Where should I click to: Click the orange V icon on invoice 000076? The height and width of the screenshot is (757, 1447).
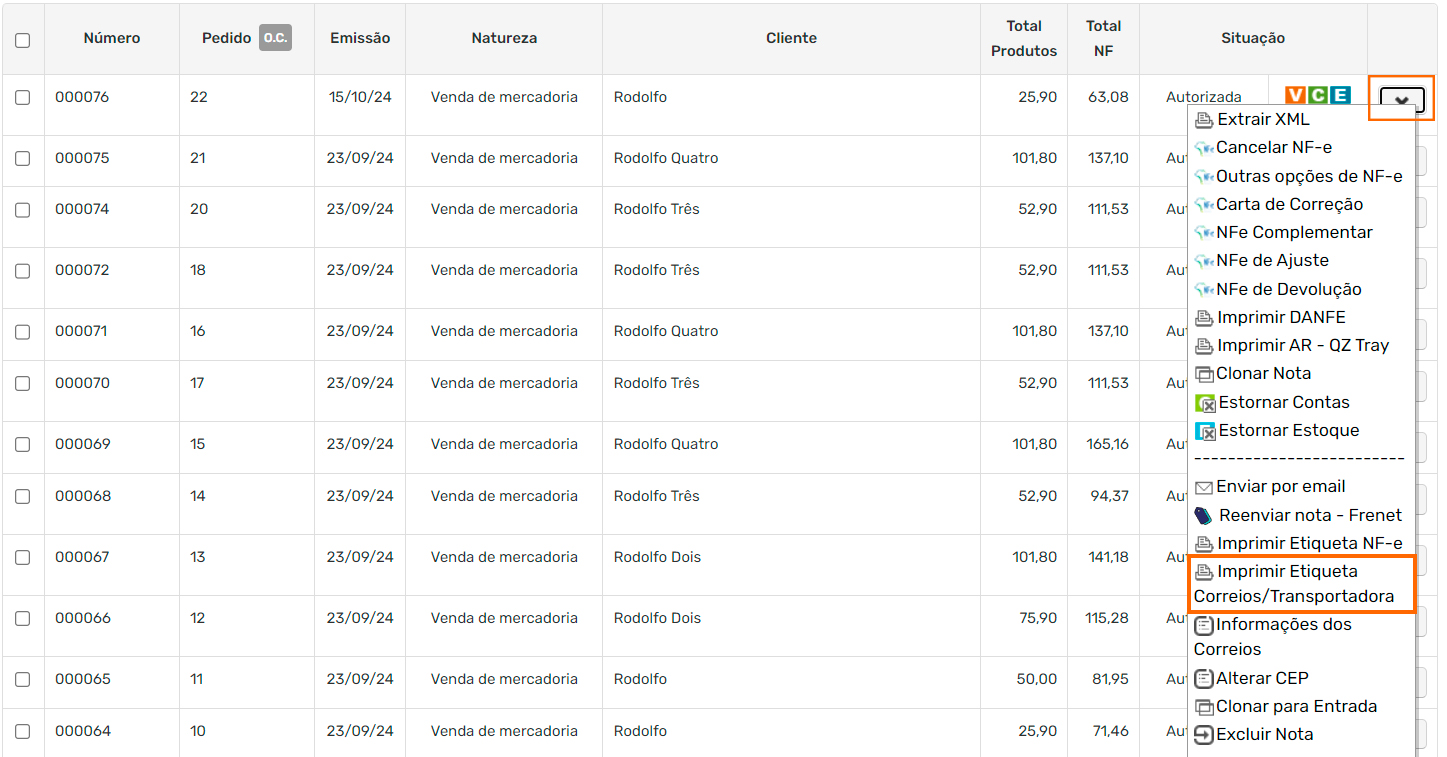pyautogui.click(x=1295, y=95)
